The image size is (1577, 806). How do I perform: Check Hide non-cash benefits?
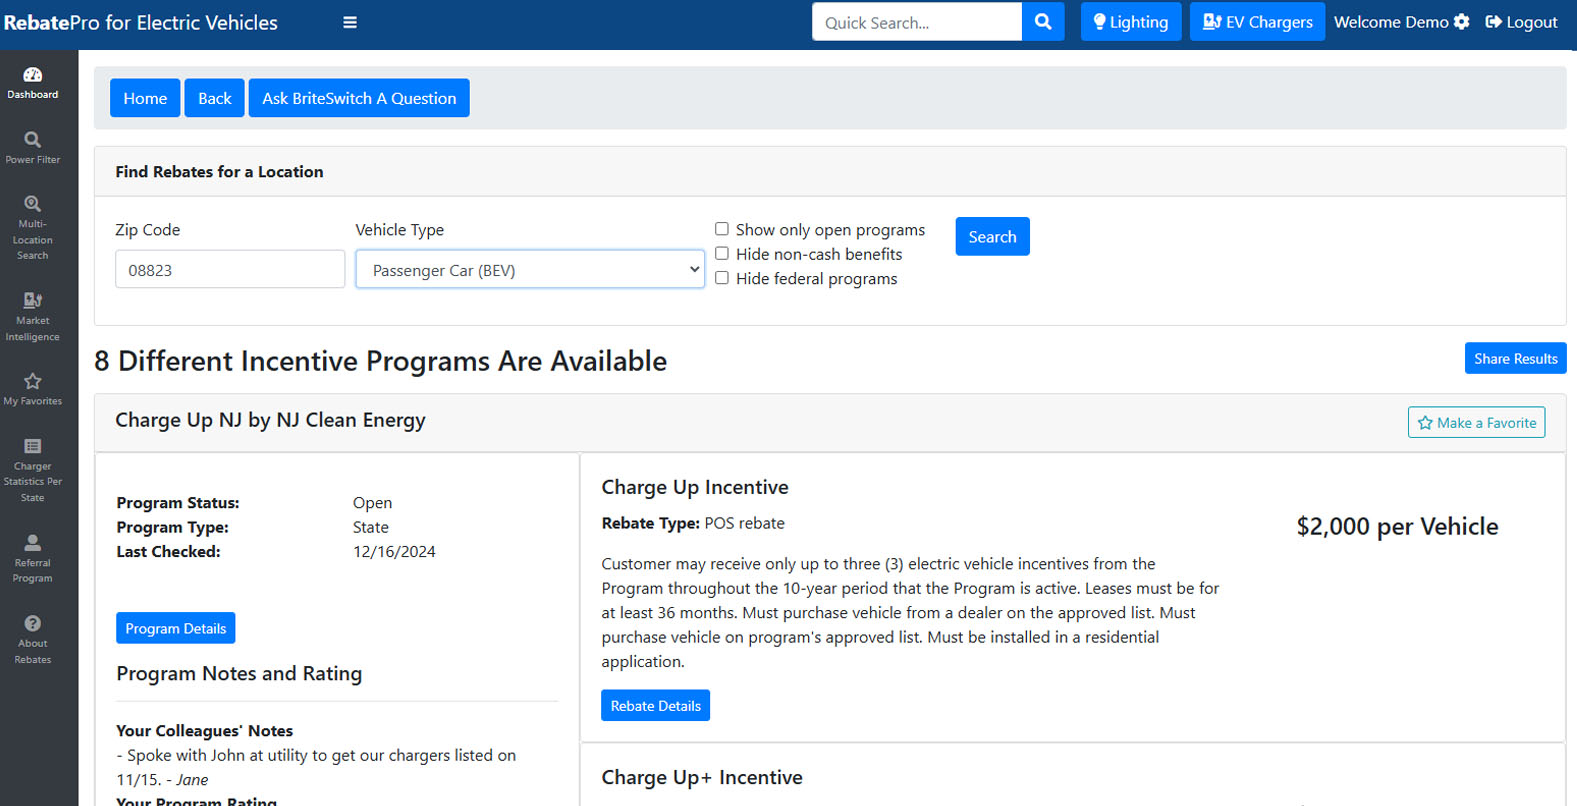pos(722,254)
